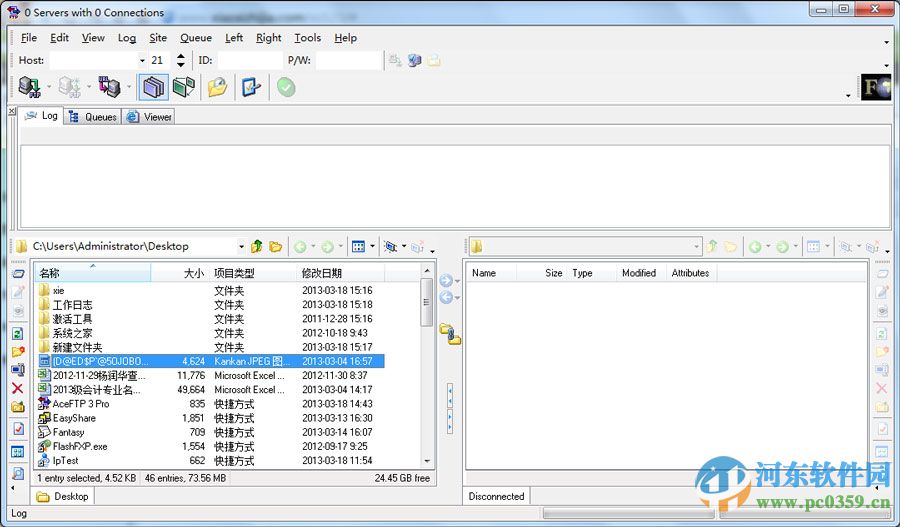Click the computer transfer icon in left sidebar
The height and width of the screenshot is (527, 900).
click(18, 370)
